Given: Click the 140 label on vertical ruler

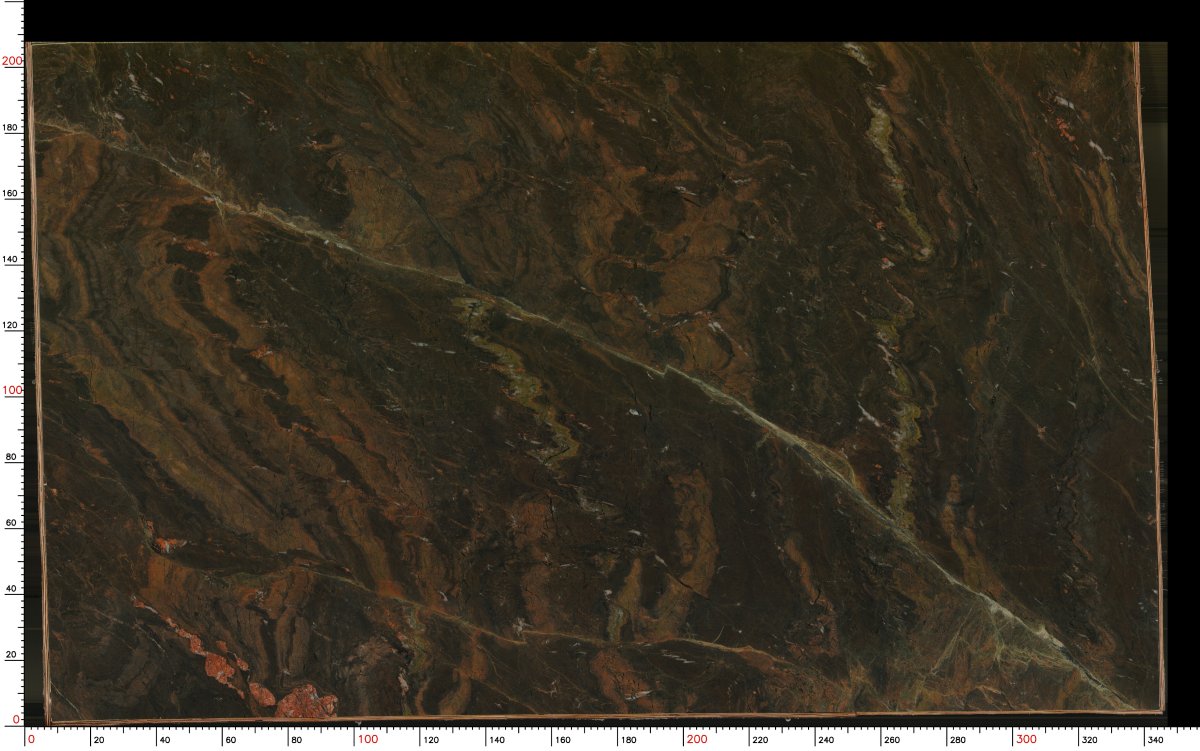Looking at the screenshot, I should click(x=11, y=259).
